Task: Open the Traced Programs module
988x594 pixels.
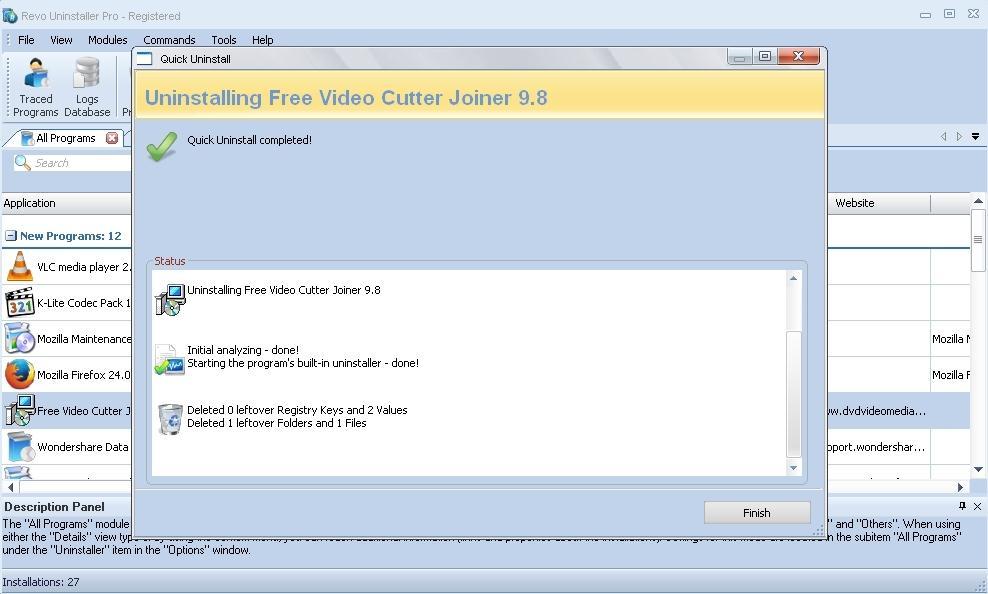Action: tap(35, 86)
